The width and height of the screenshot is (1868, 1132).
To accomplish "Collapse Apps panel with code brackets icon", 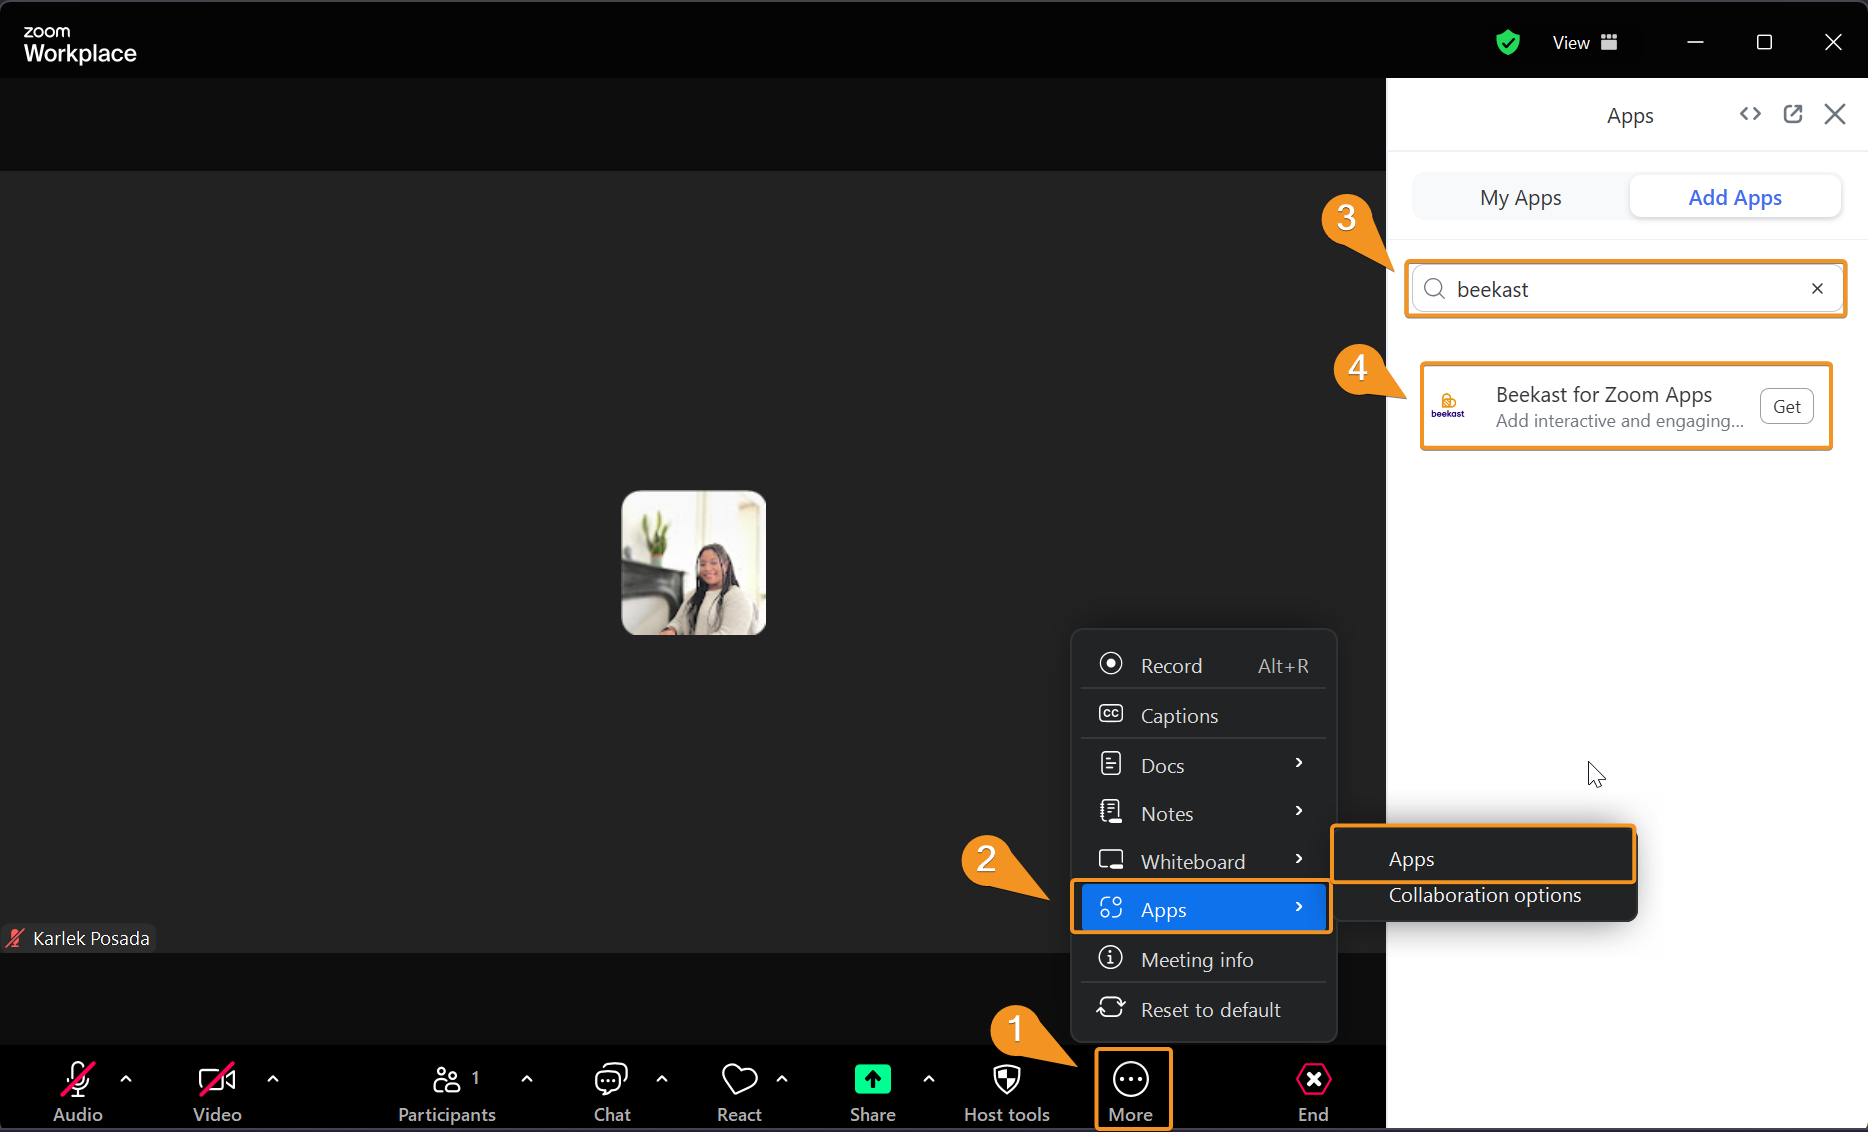I will click(x=1750, y=114).
